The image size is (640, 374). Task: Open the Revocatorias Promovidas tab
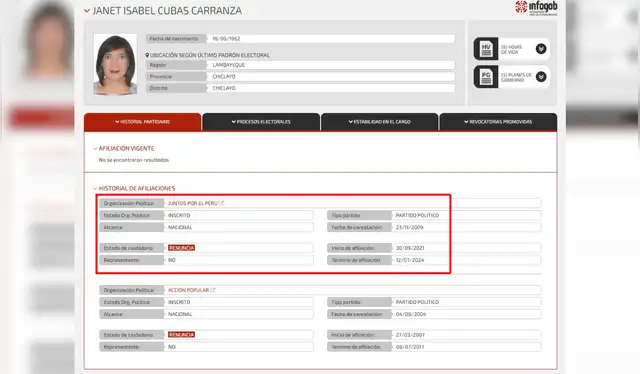[x=498, y=122]
